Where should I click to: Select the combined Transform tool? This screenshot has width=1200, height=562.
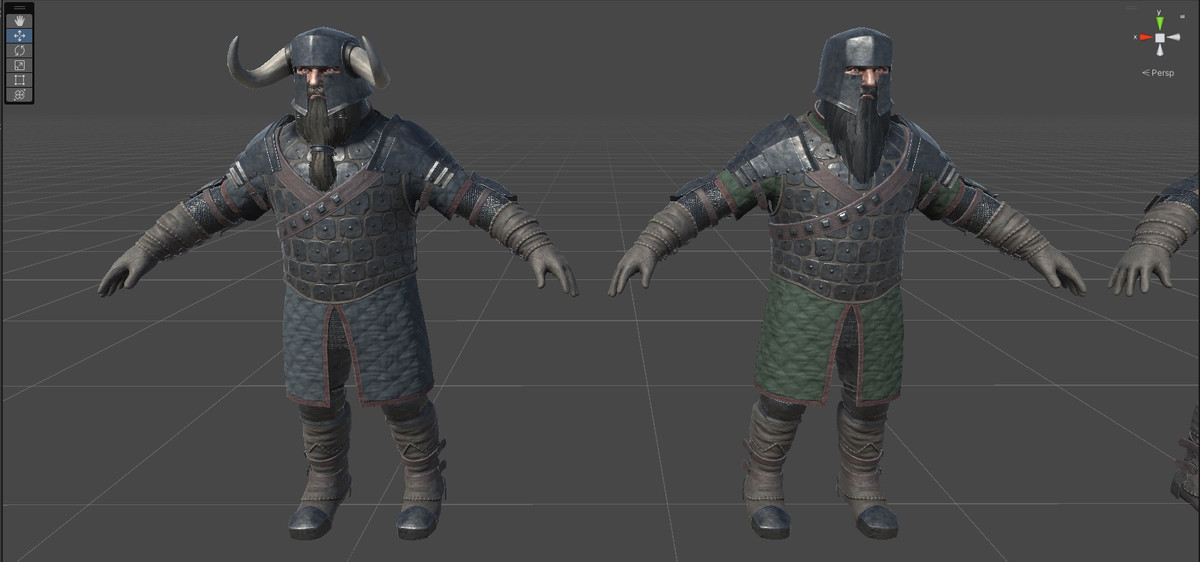[x=19, y=95]
